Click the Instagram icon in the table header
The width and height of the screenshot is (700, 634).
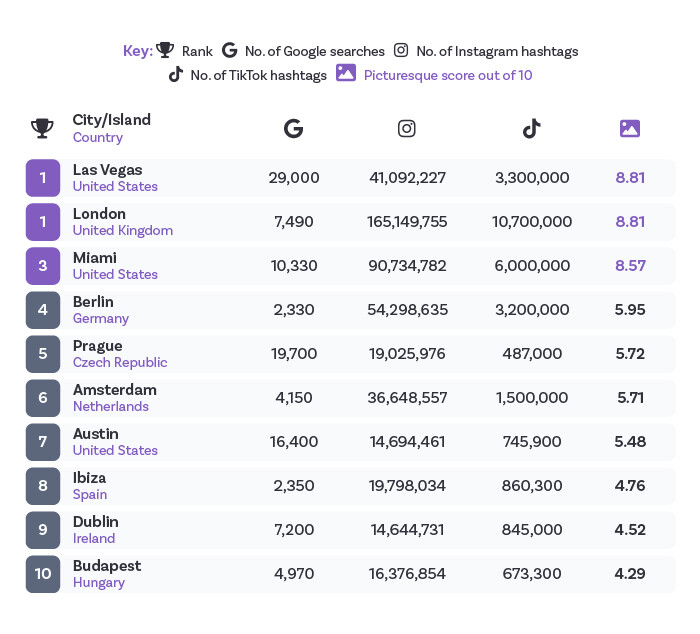(407, 128)
